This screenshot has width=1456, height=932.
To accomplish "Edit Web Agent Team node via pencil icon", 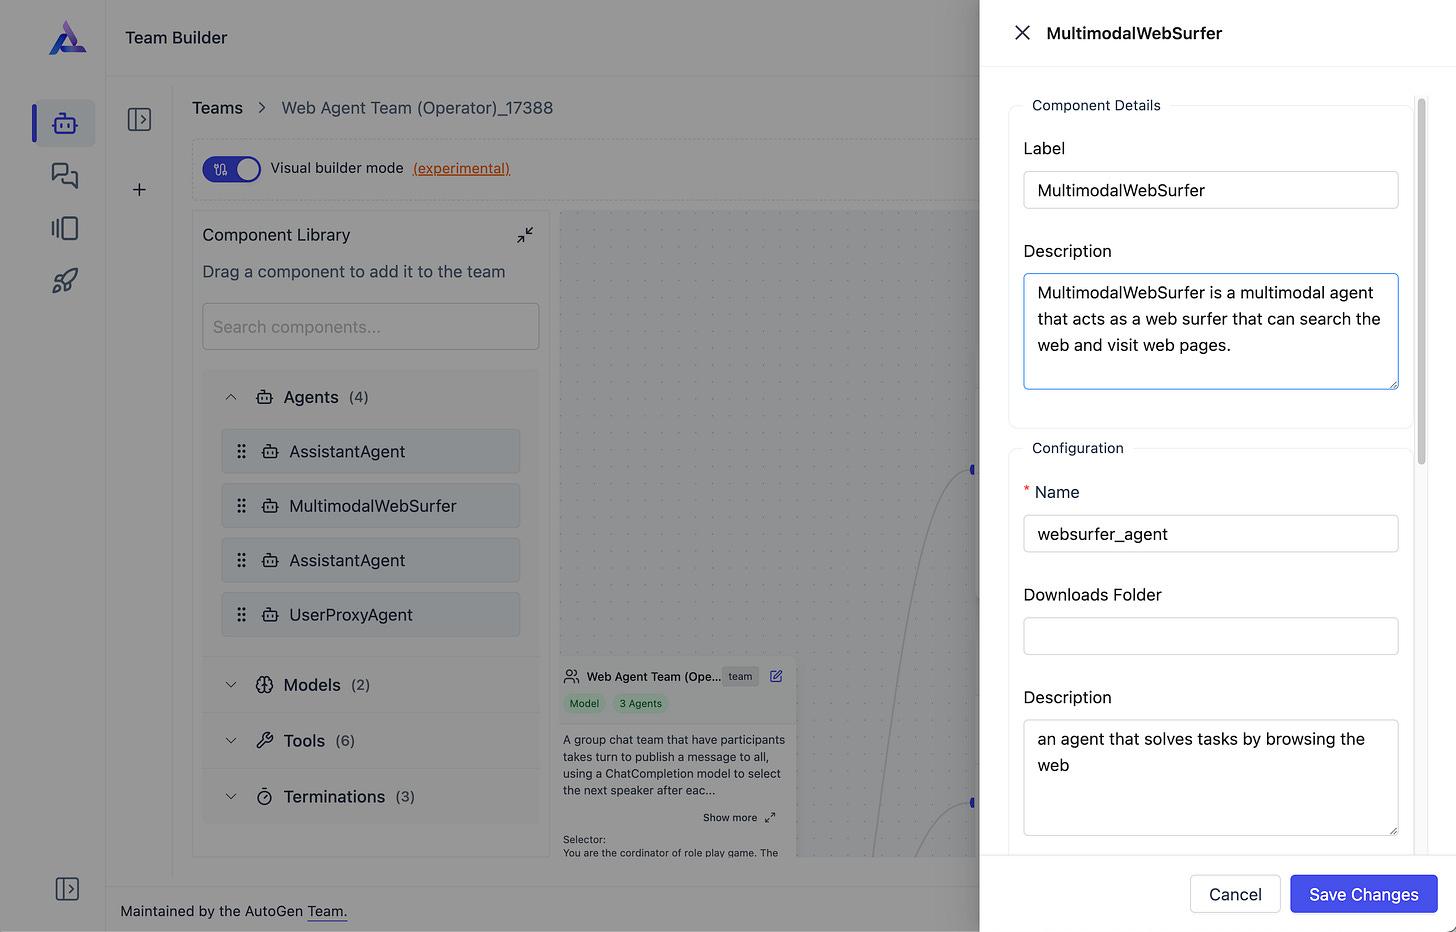I will click(x=775, y=676).
